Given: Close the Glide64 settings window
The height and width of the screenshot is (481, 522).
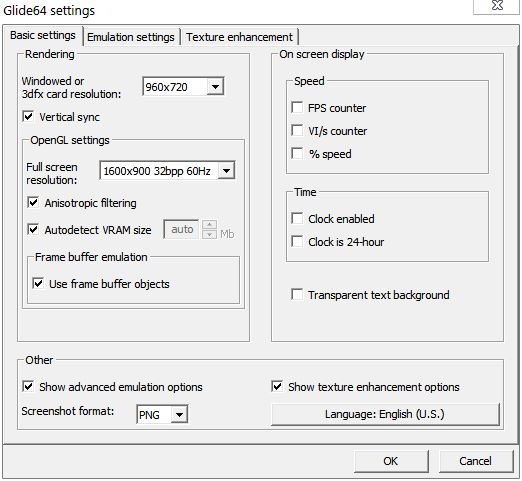Looking at the screenshot, I should pos(497,6).
